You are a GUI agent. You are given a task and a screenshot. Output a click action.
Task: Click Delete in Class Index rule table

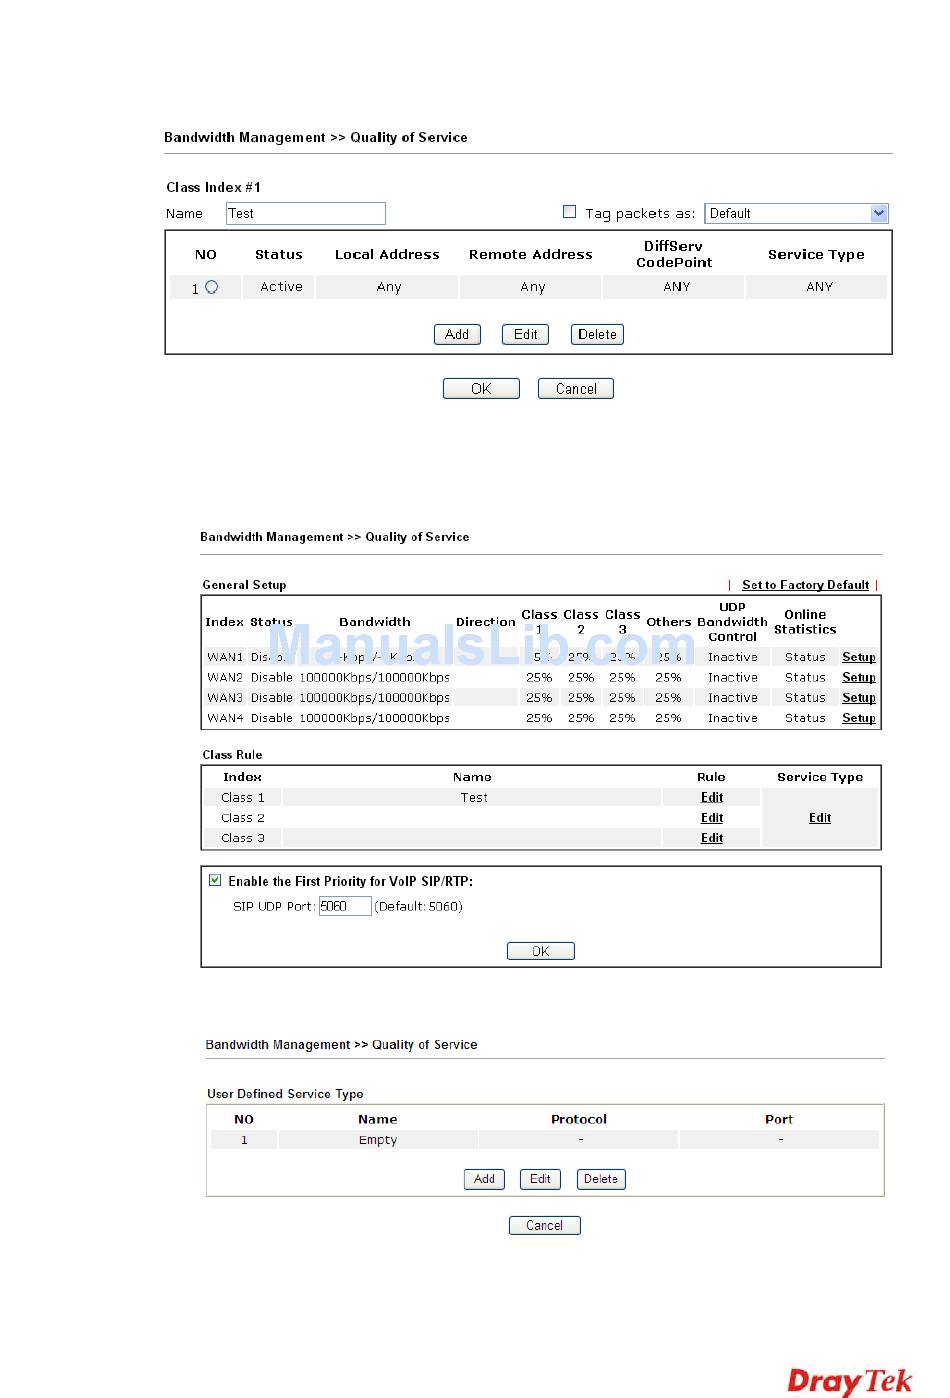(597, 335)
